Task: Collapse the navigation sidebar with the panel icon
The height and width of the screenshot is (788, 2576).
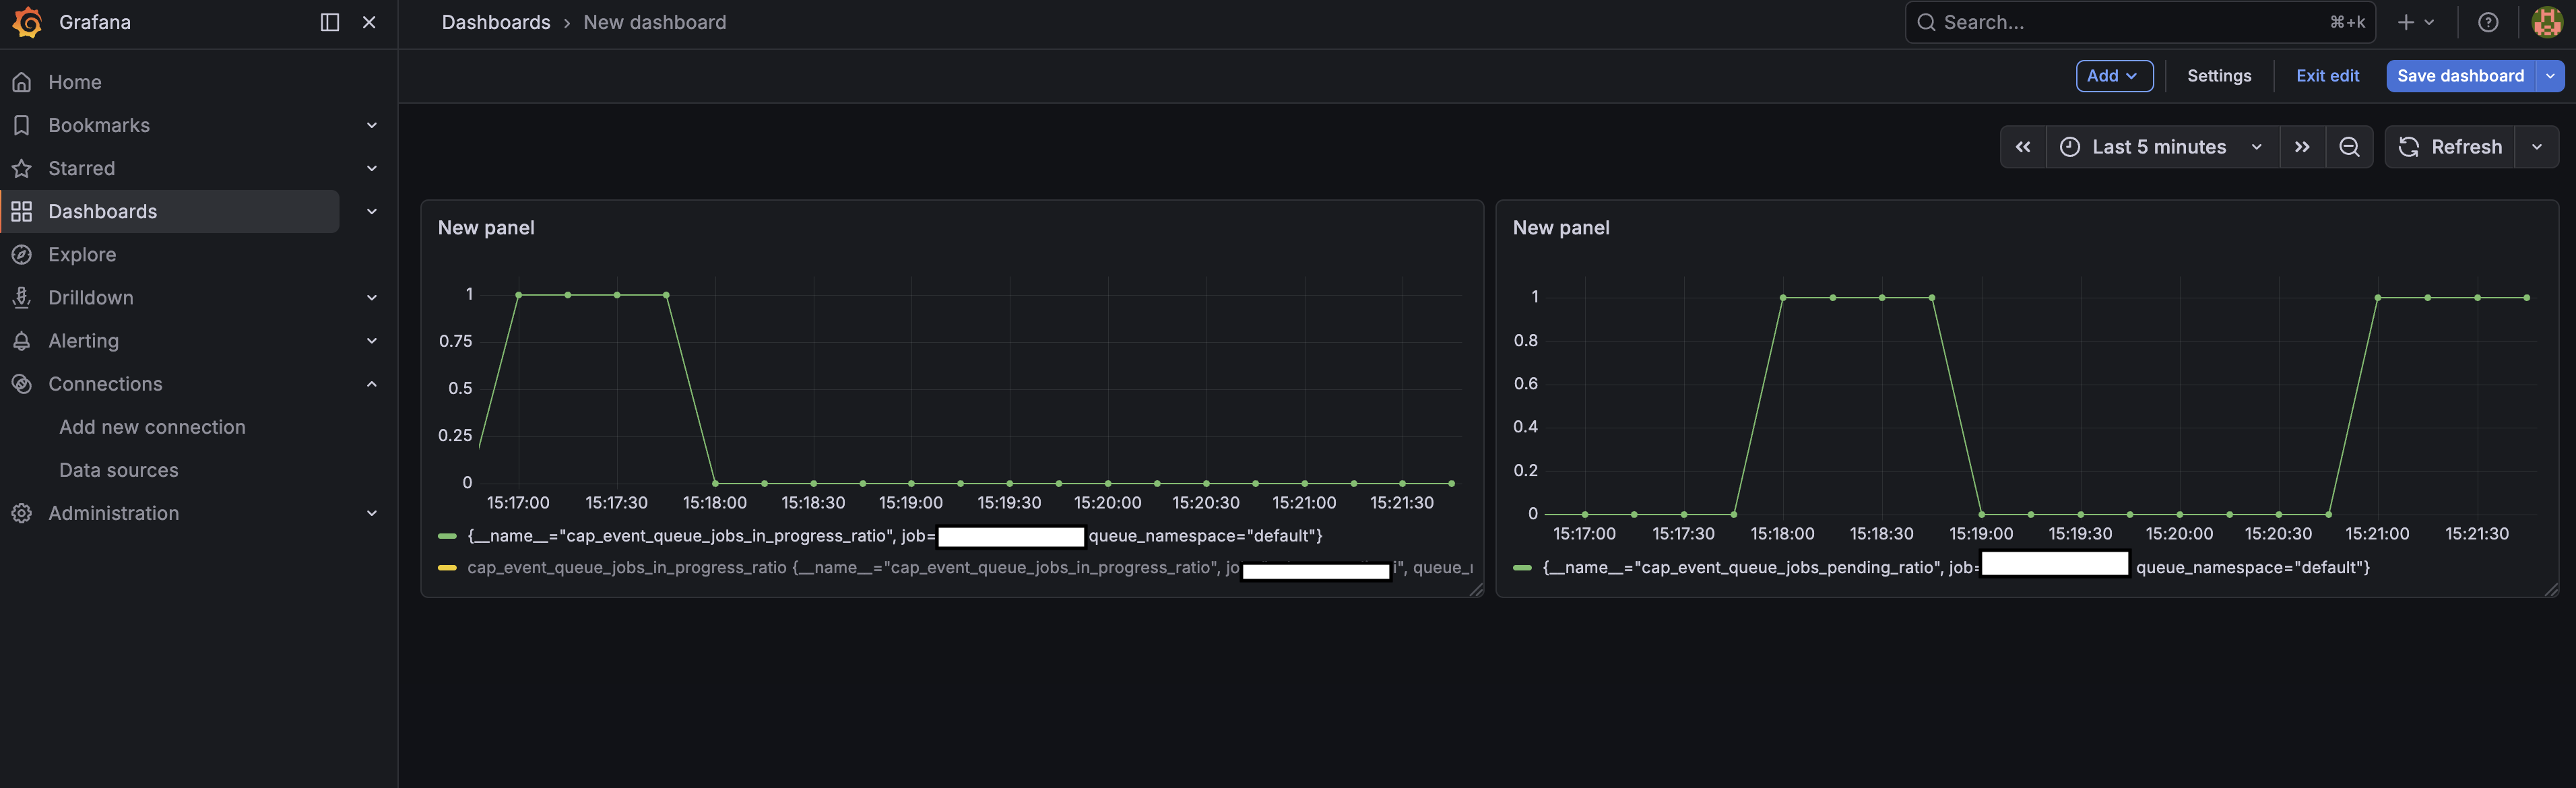Action: pyautogui.click(x=329, y=22)
